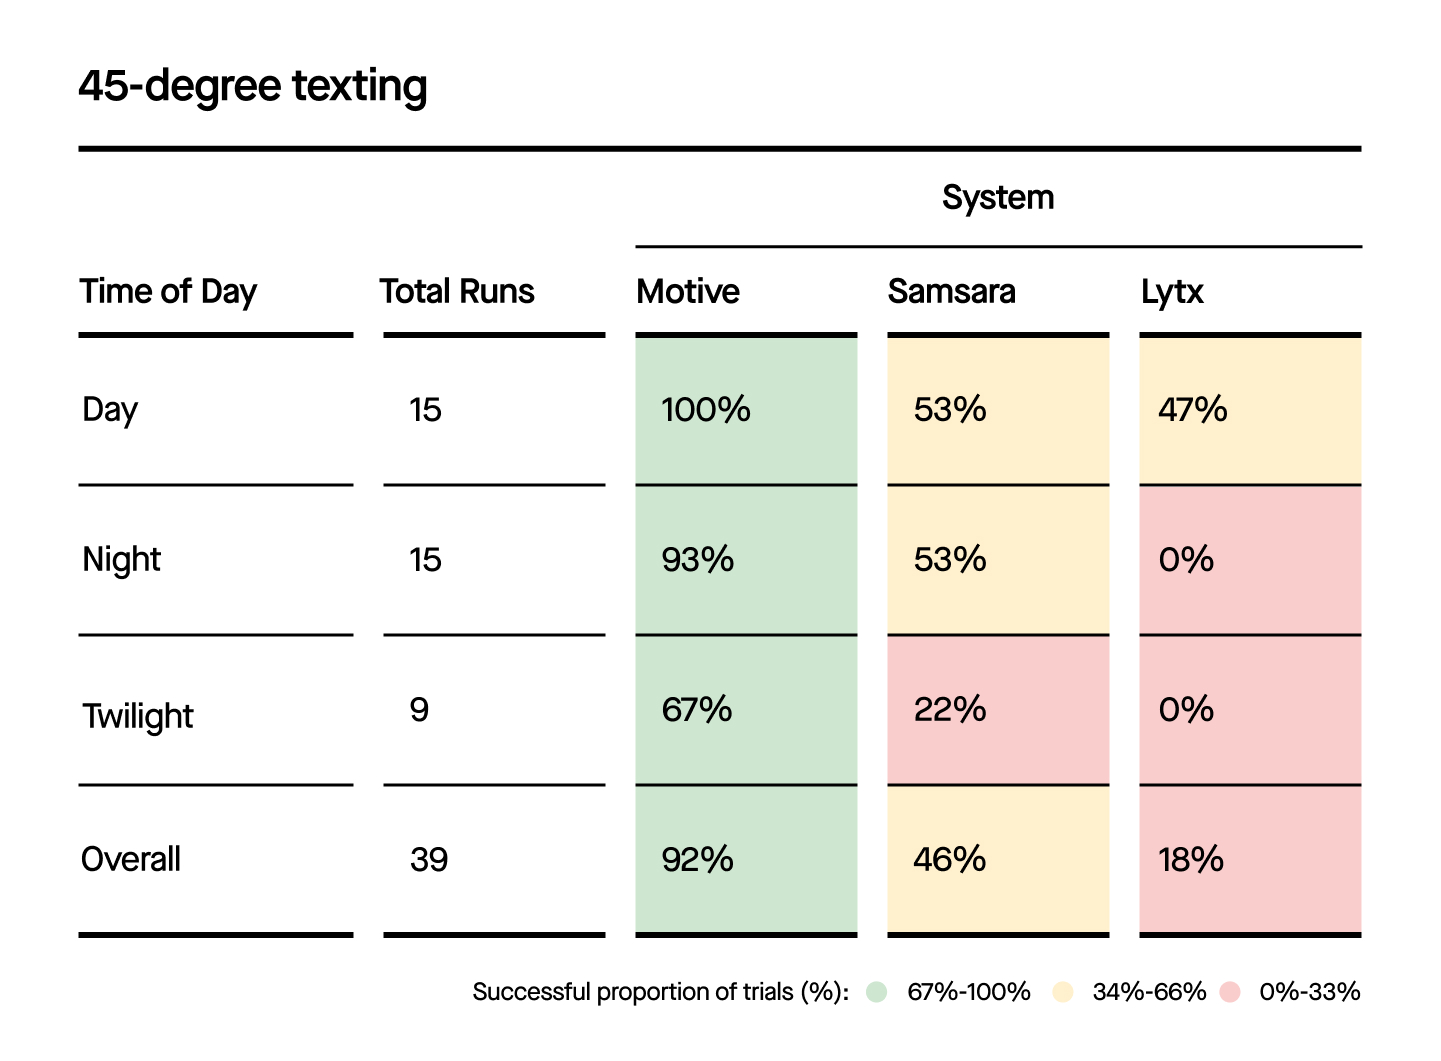Click the Samsara Twilight 22% cell
Image resolution: width=1441 pixels, height=1061 pixels.
pos(998,710)
